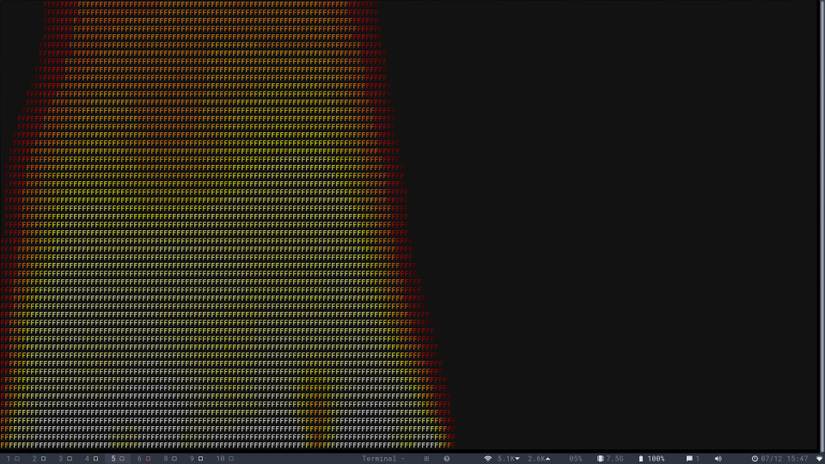
Task: Switch to workspace 10
Action: [x=225, y=459]
